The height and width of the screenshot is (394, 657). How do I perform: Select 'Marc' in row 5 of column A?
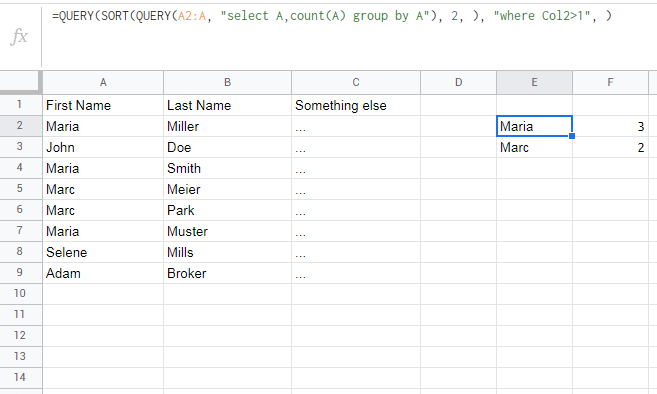click(103, 189)
